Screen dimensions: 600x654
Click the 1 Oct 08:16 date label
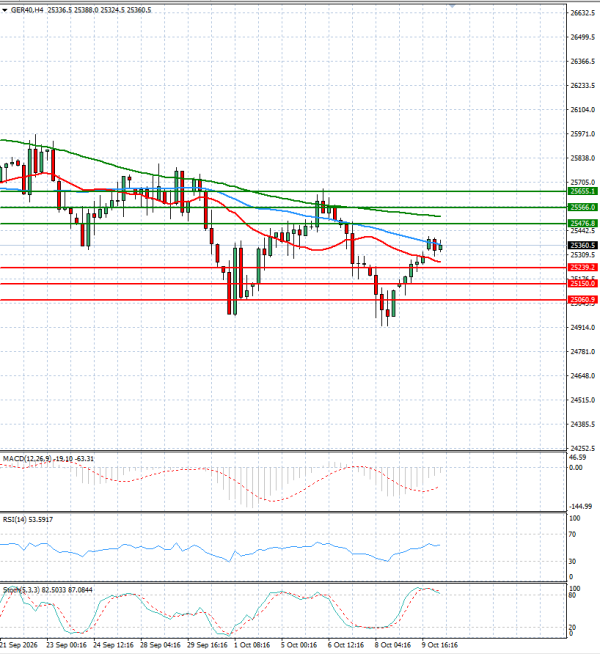point(252,645)
